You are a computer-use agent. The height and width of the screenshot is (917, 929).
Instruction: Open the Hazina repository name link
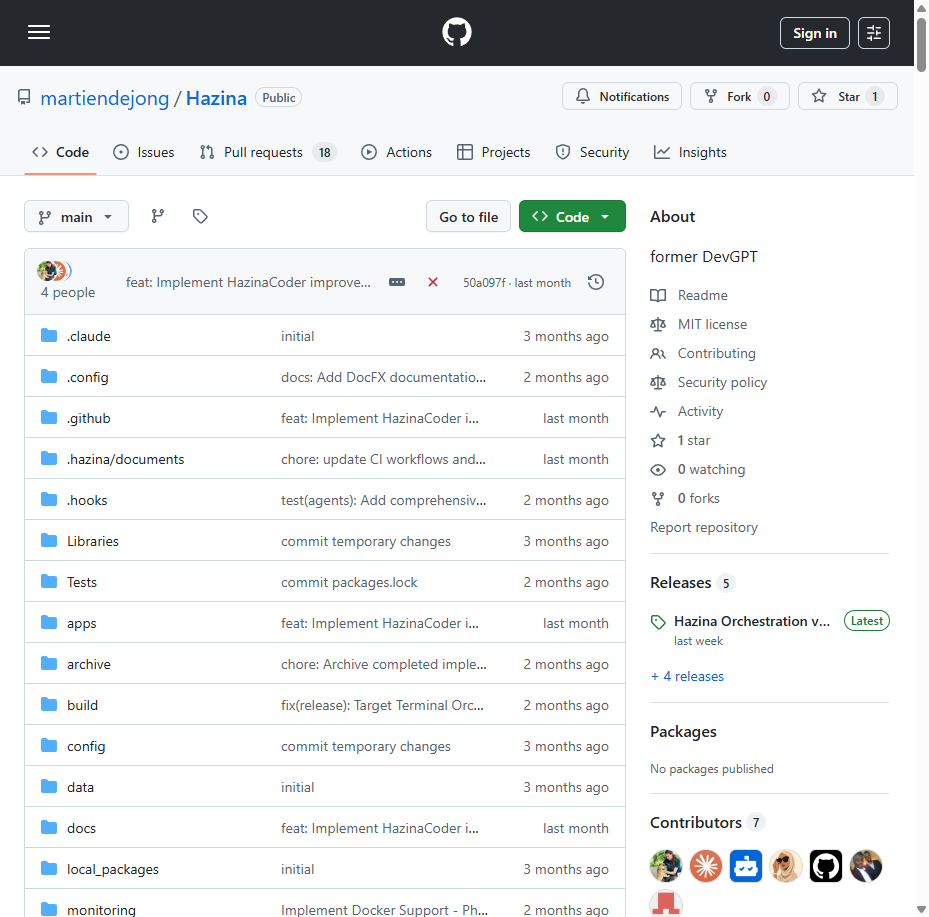pos(216,98)
